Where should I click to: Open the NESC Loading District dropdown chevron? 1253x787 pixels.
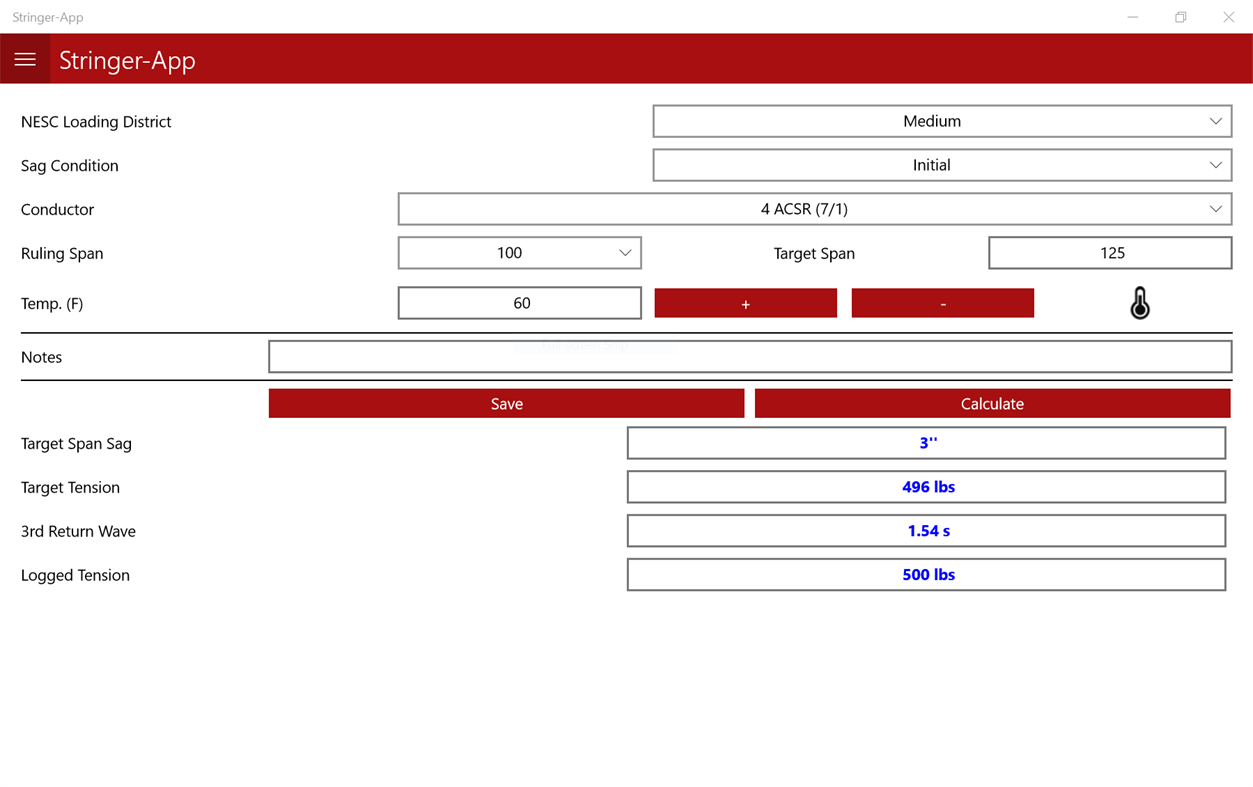coord(1216,121)
